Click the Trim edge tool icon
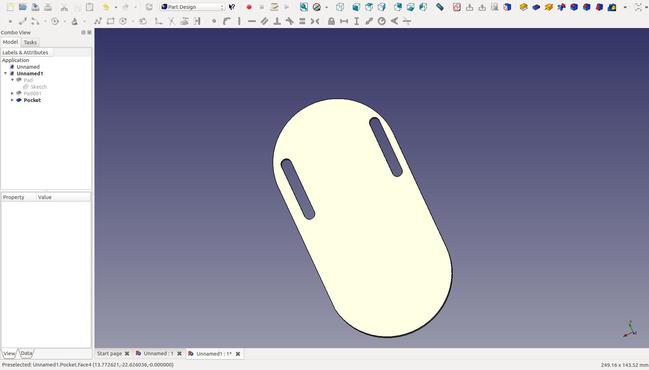Viewport: 649px width, 370px height. (x=171, y=21)
